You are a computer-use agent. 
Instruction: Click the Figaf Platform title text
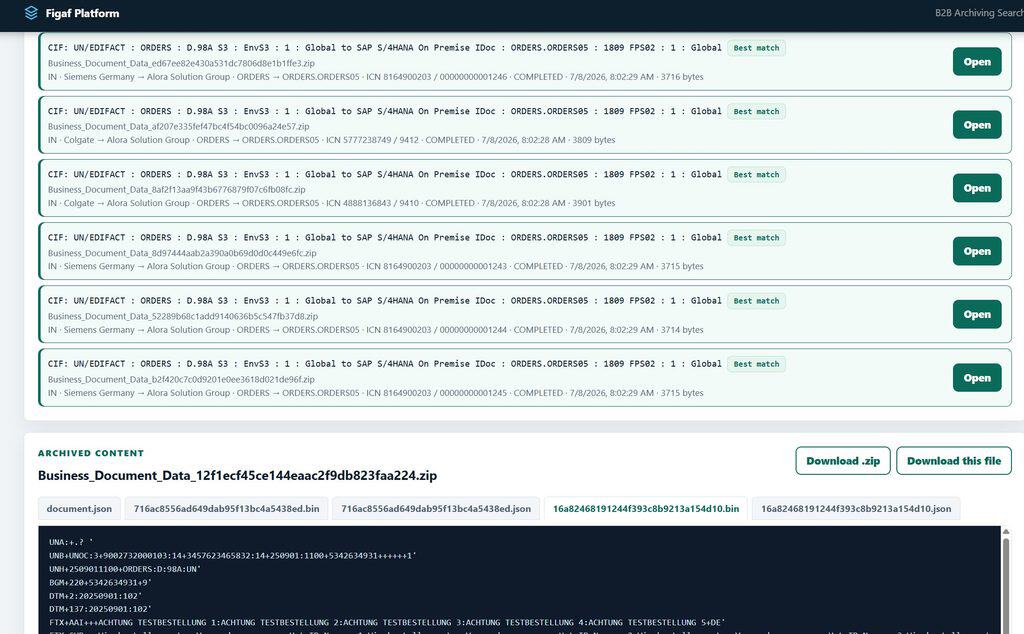pyautogui.click(x=82, y=13)
